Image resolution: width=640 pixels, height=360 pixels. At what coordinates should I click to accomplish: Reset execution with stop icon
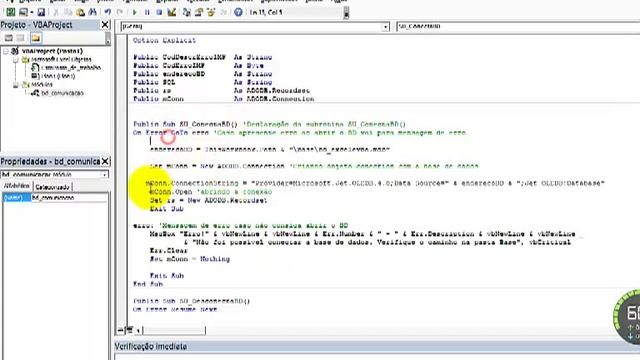coord(159,12)
